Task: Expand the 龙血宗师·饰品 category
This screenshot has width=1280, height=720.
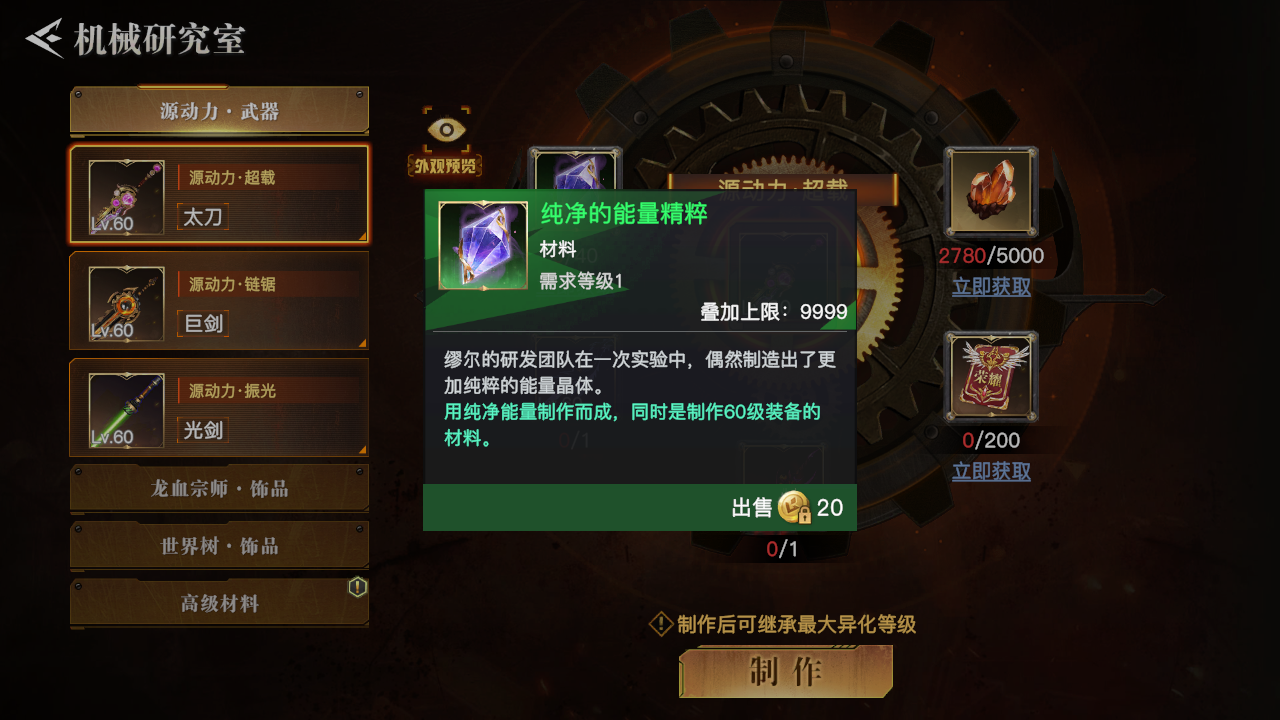Action: tap(219, 488)
